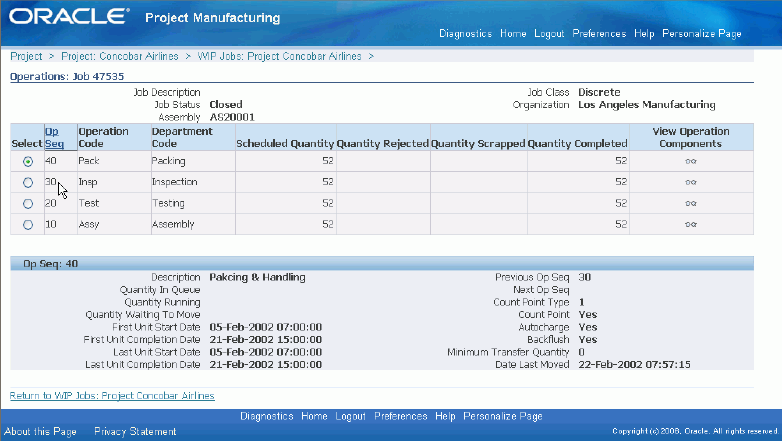Click the Oracle logo
The width and height of the screenshot is (782, 441).
click(x=69, y=16)
